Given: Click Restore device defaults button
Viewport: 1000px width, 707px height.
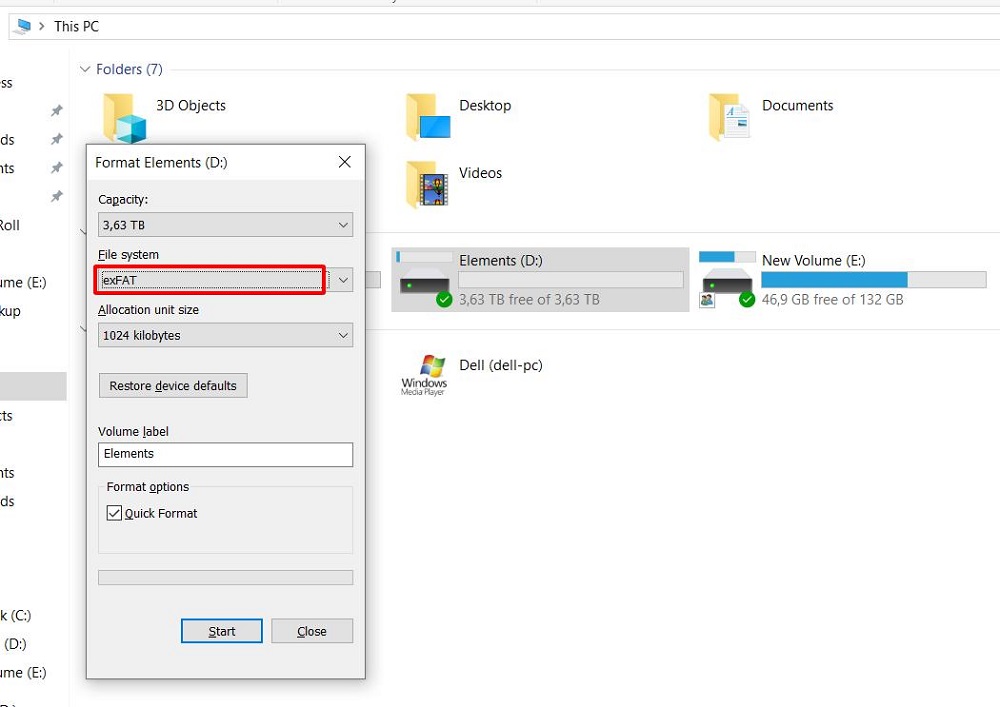Looking at the screenshot, I should pos(173,386).
